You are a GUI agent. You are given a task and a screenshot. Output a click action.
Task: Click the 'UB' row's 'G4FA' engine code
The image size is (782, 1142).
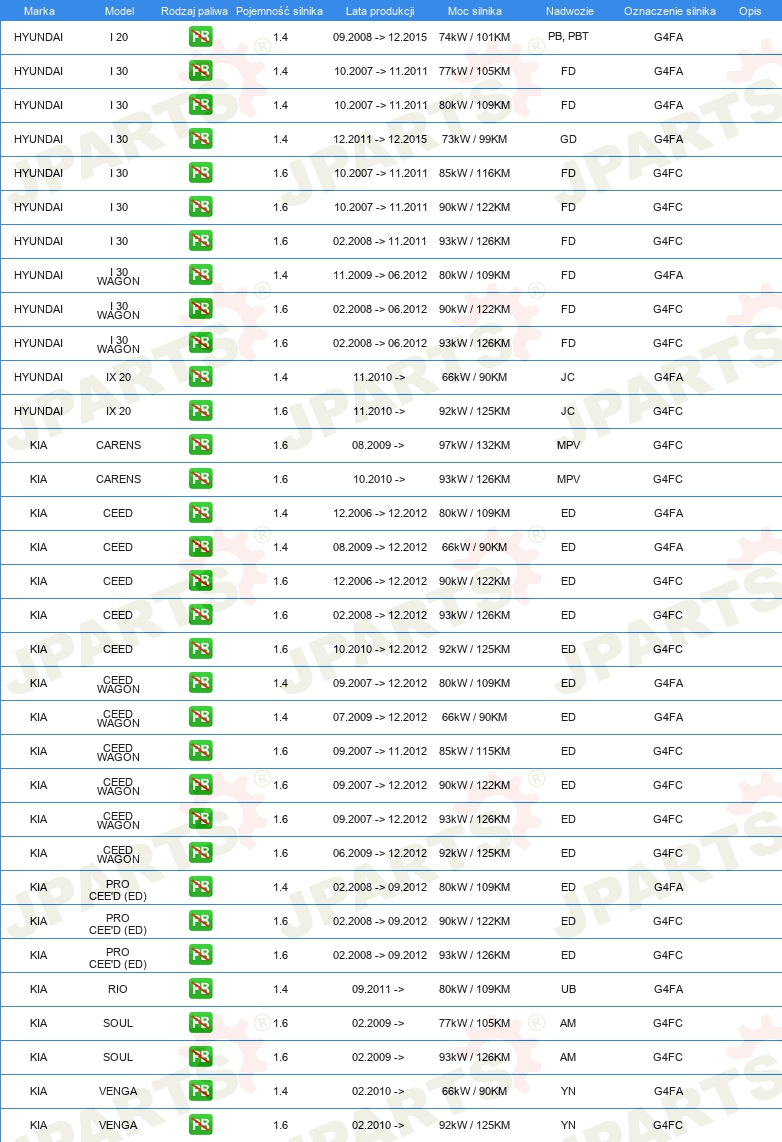coord(668,989)
